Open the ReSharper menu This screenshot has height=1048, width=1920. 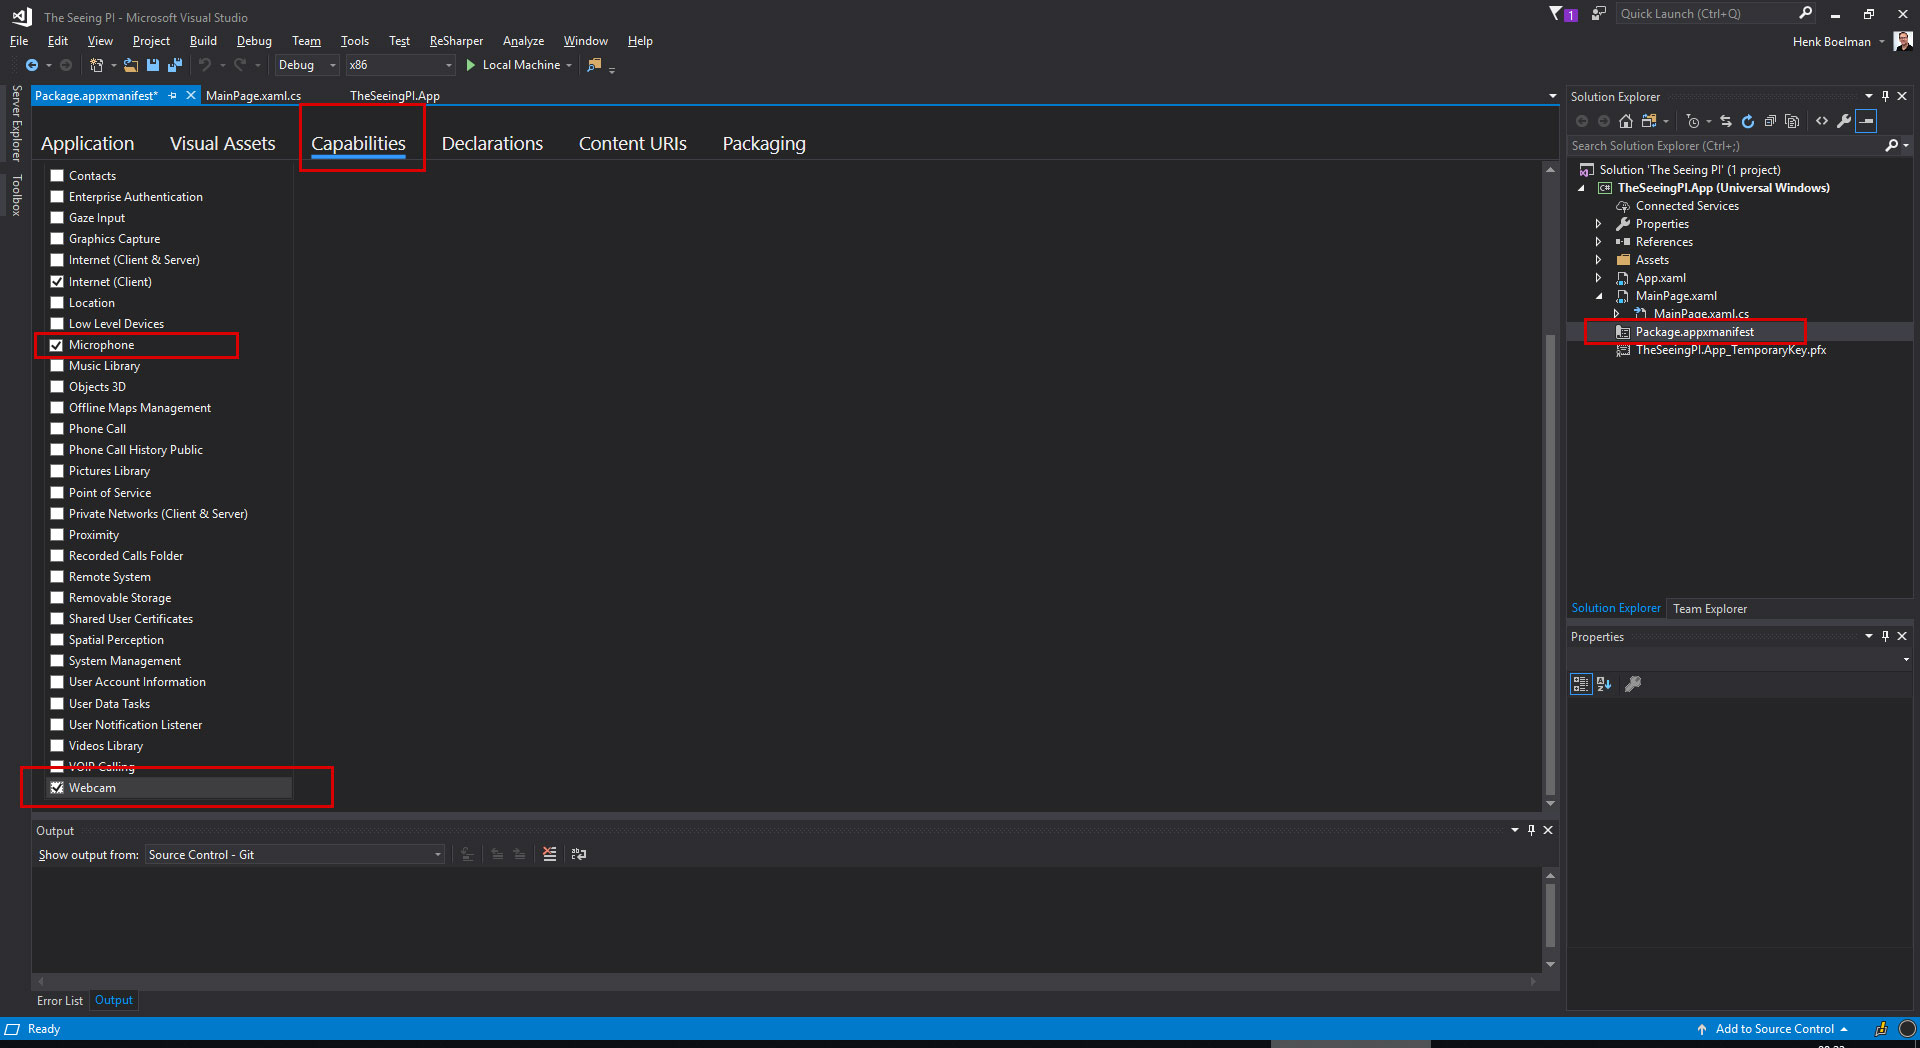coord(456,41)
